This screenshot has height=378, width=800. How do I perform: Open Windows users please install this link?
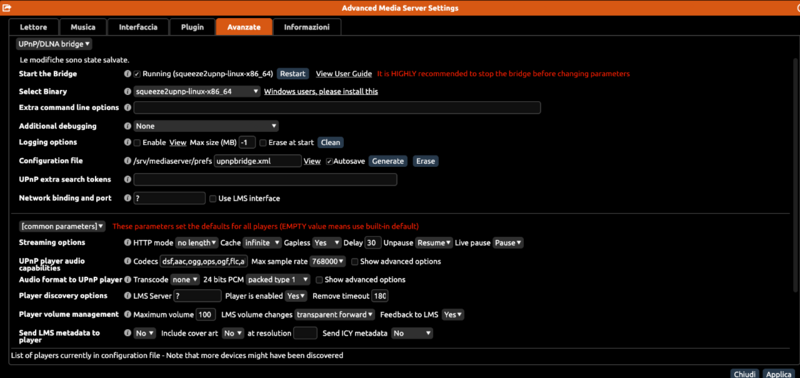(321, 92)
